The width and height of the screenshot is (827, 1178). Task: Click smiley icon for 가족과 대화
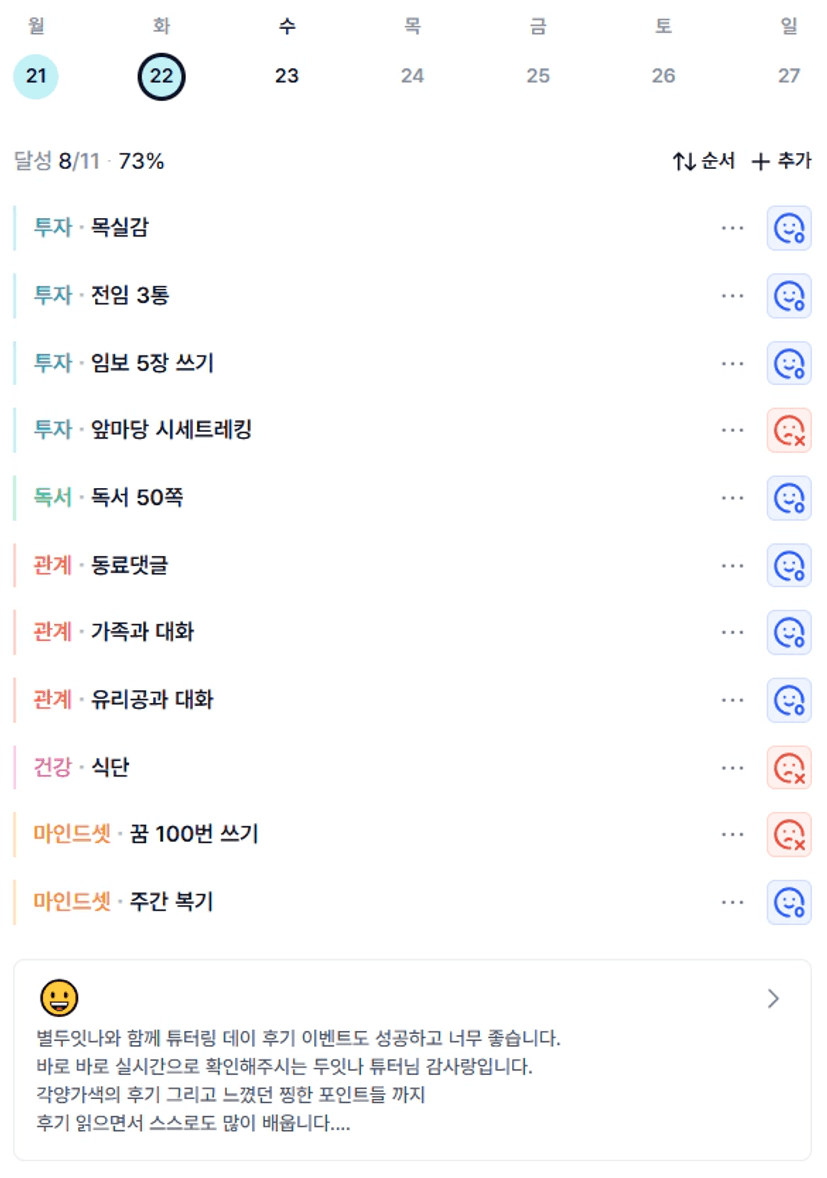(789, 633)
